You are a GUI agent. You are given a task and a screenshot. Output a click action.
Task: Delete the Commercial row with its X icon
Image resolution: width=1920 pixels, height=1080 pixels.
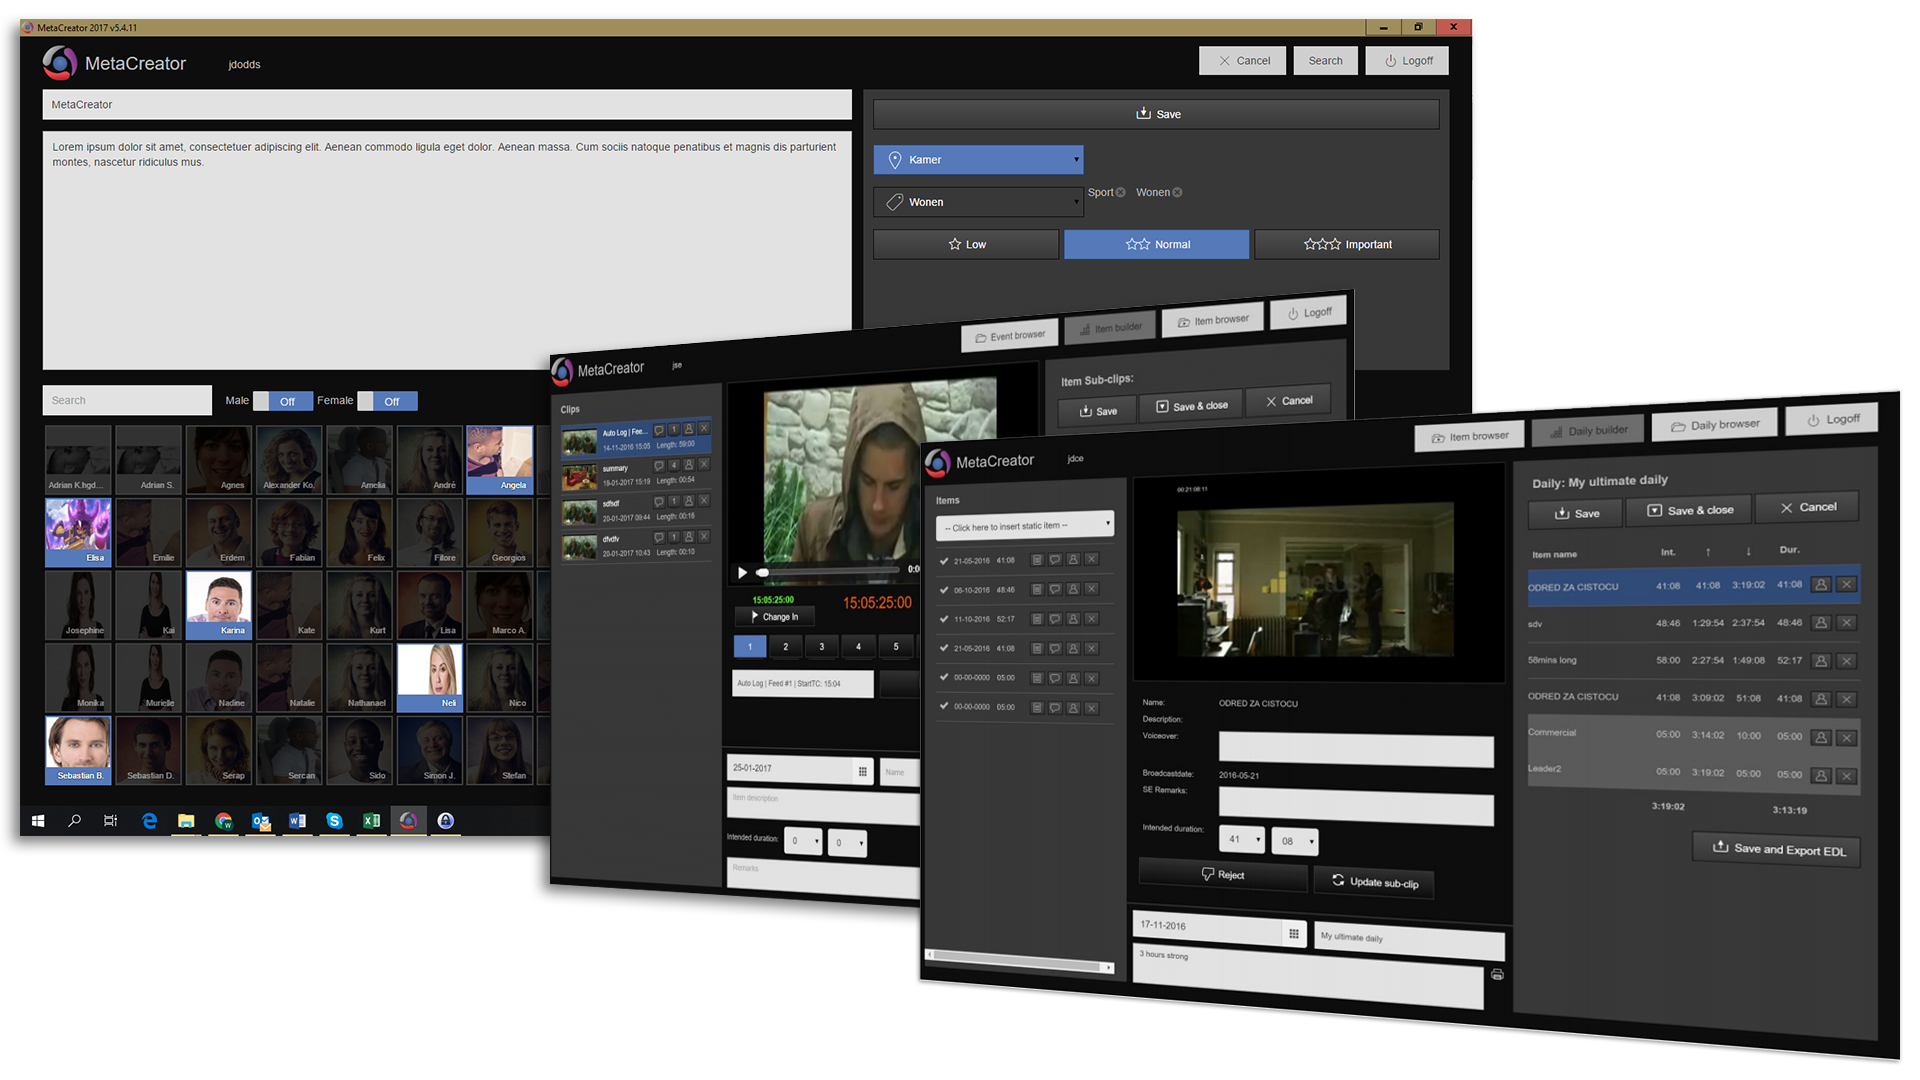(1846, 738)
